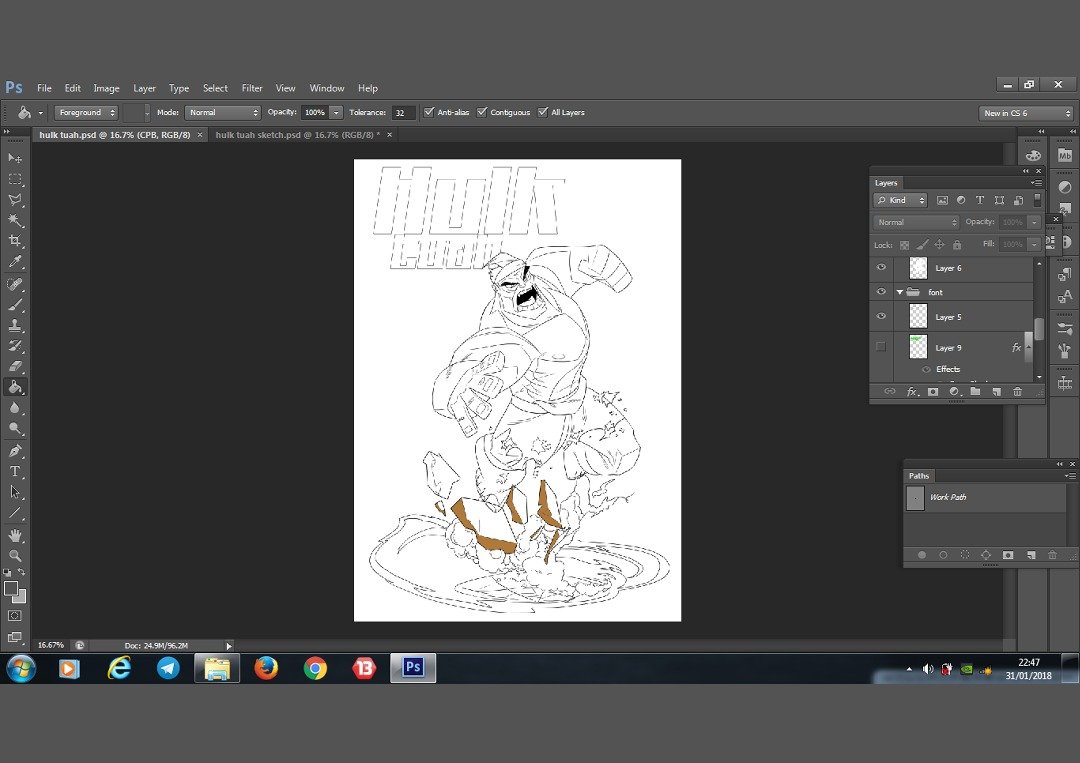Load path as selection in Paths panel
The image size is (1080, 763).
coord(965,555)
